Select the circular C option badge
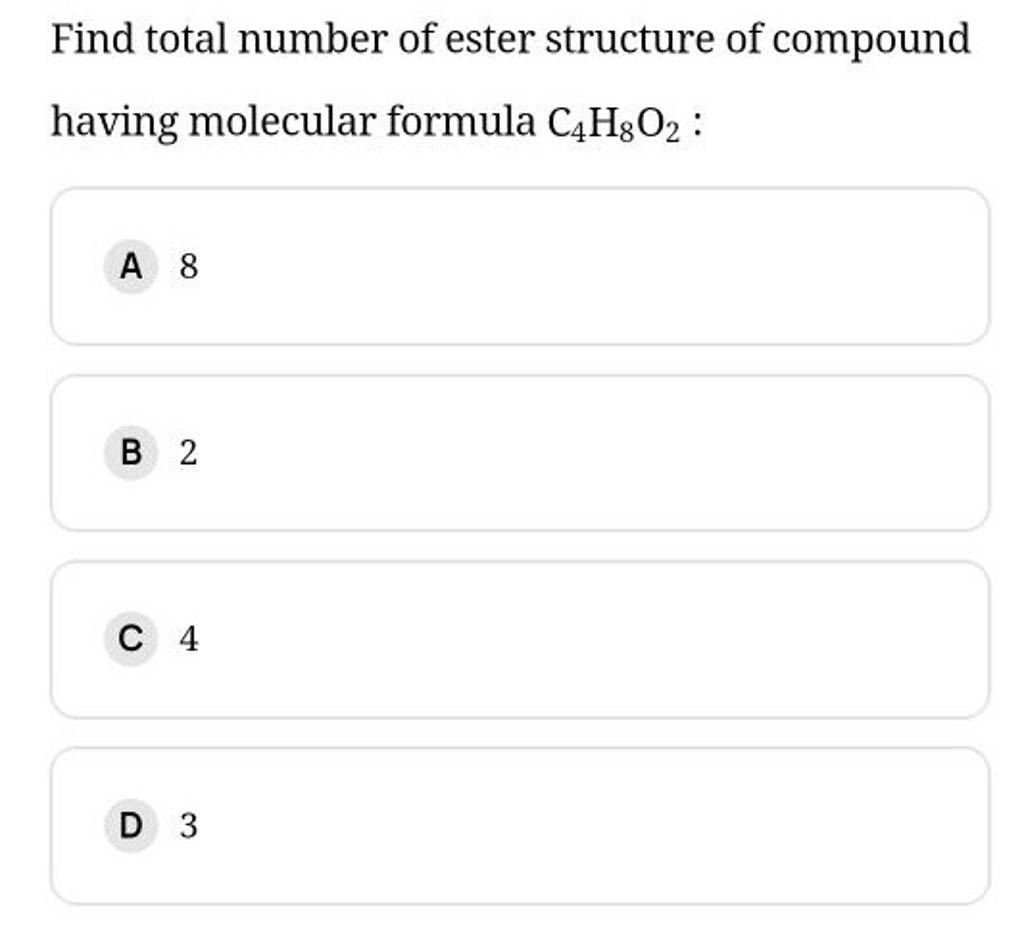This screenshot has height=929, width=1024. (131, 638)
